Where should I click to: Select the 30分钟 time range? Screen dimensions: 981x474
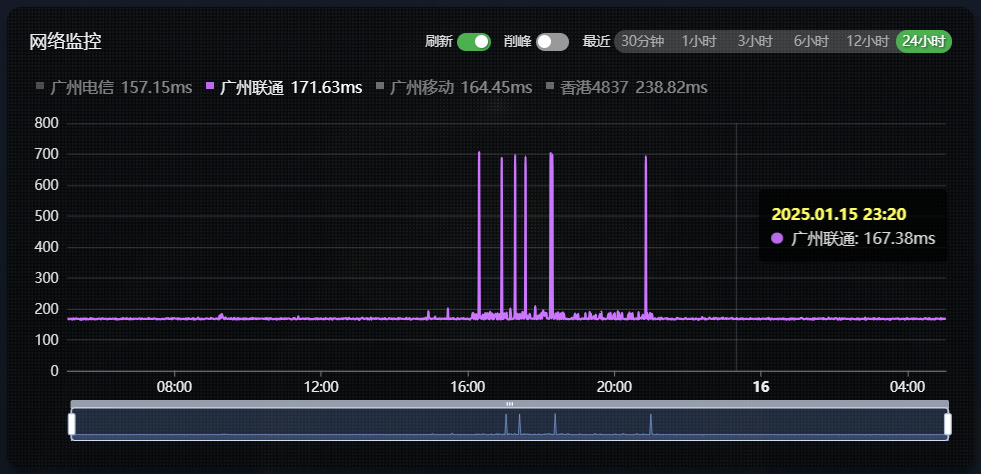point(642,41)
